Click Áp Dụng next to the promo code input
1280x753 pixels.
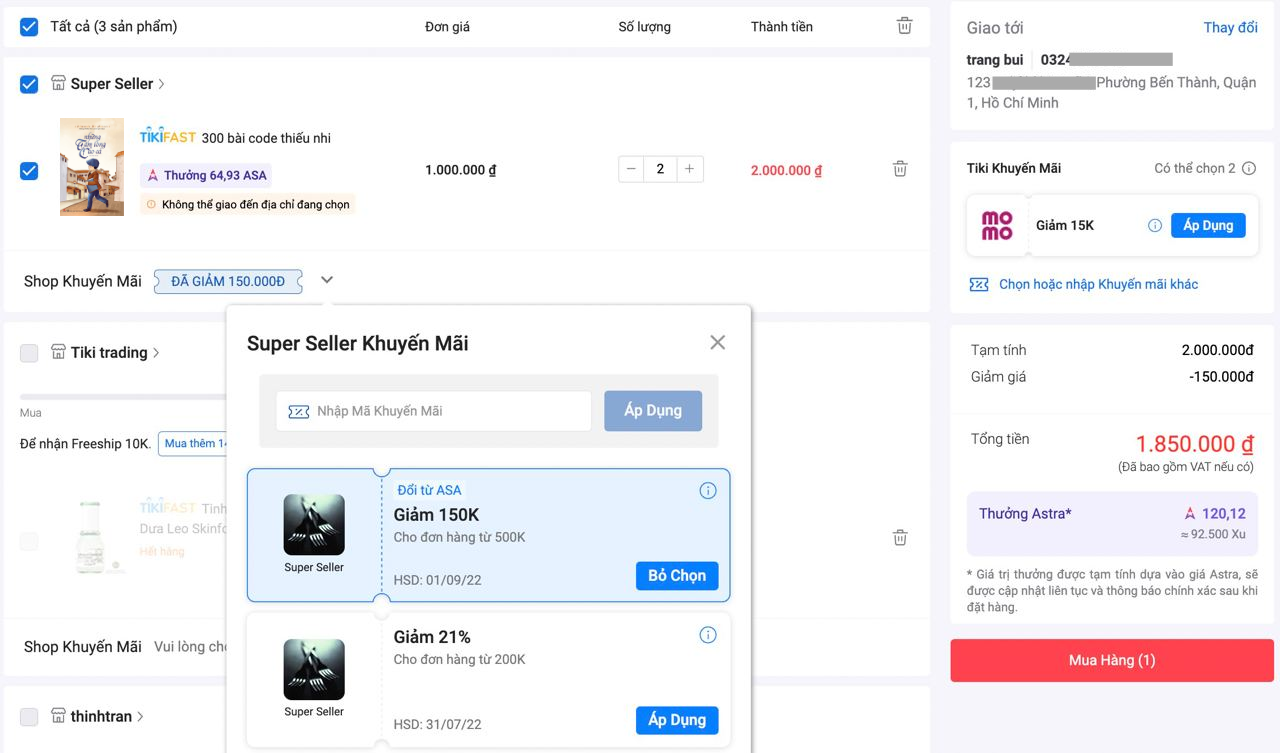click(x=653, y=411)
